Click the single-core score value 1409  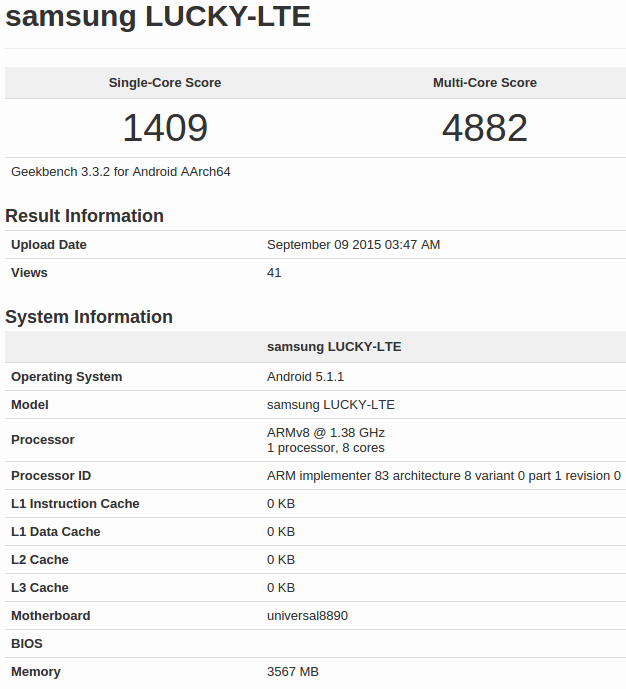[165, 128]
